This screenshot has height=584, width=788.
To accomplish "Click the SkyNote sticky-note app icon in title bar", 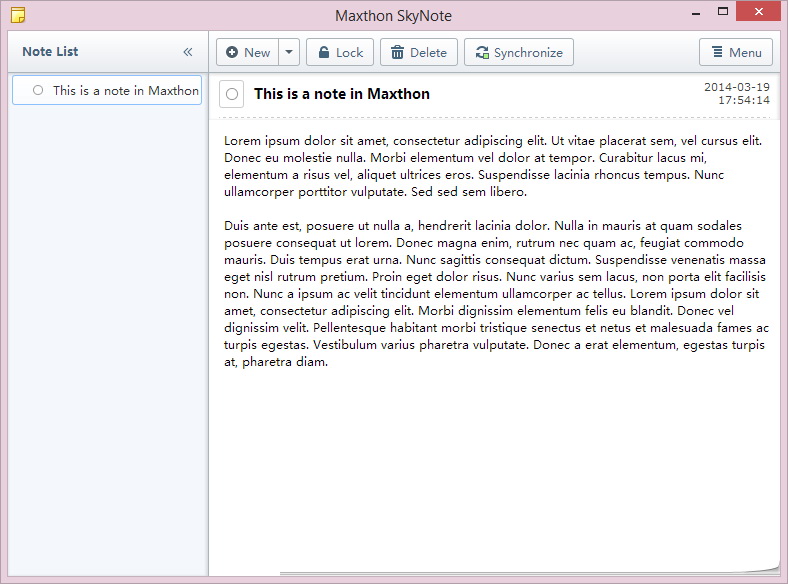I will click(18, 15).
